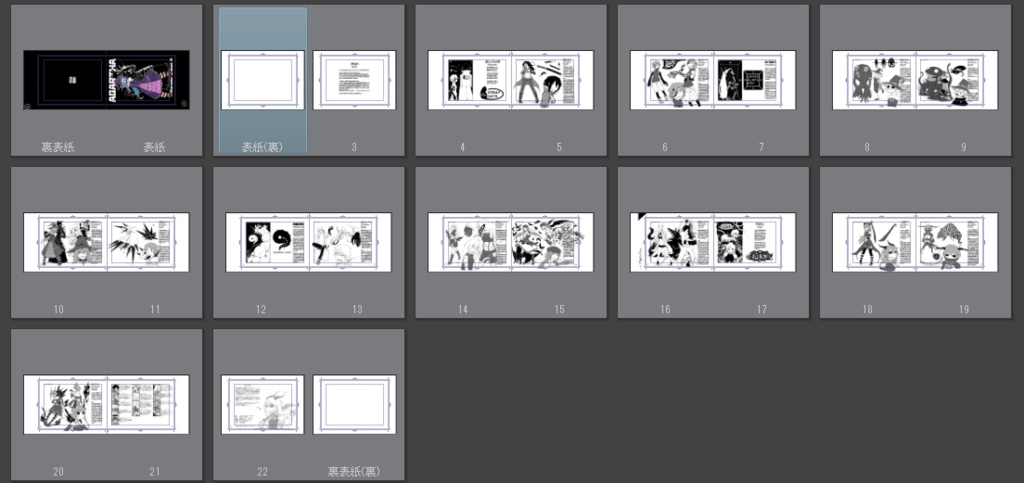This screenshot has height=483, width=1024.
Task: Select page 9 thumbnail
Action: [957, 80]
